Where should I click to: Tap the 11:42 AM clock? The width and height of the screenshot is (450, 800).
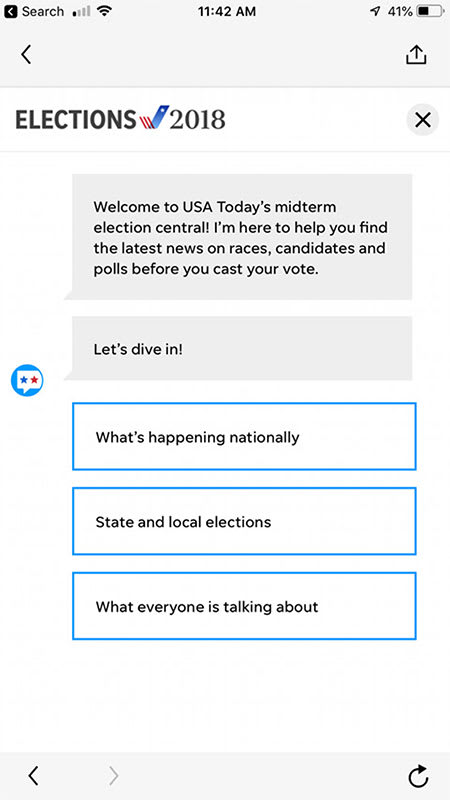click(227, 11)
